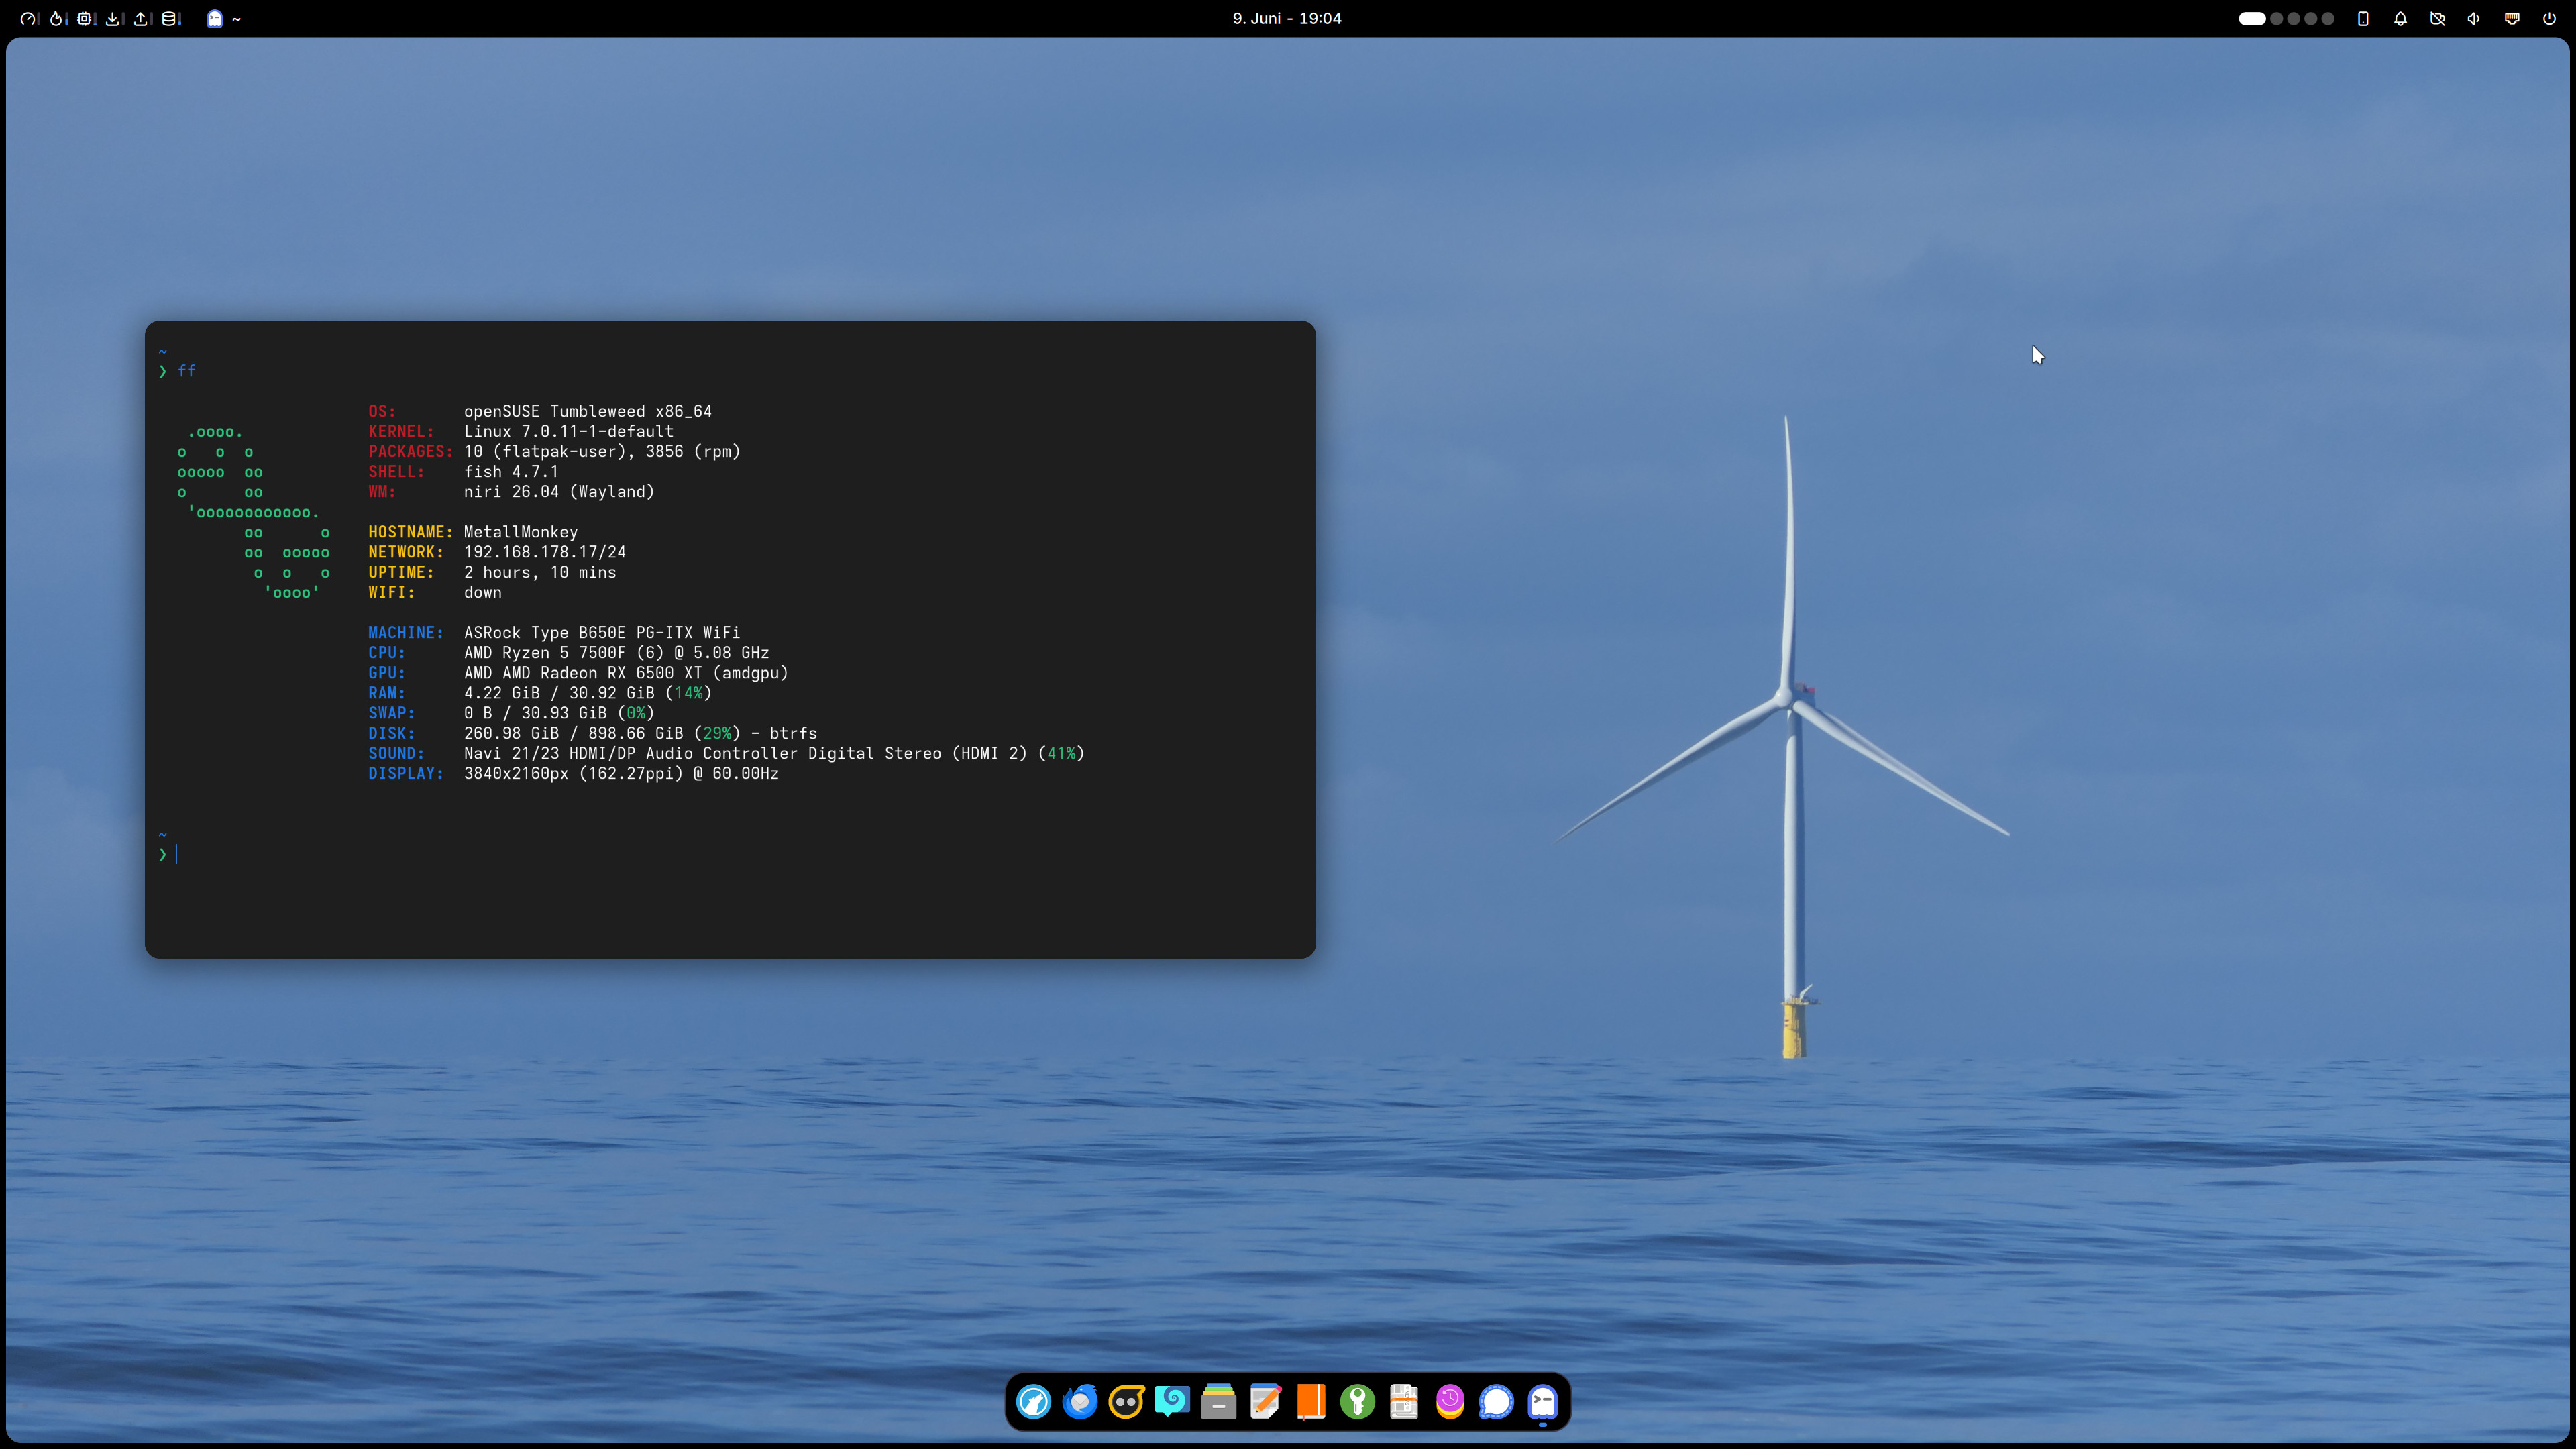Click 'niri 26.04 (Wayland)' text
Image resolution: width=2576 pixels, height=1449 pixels.
click(559, 491)
